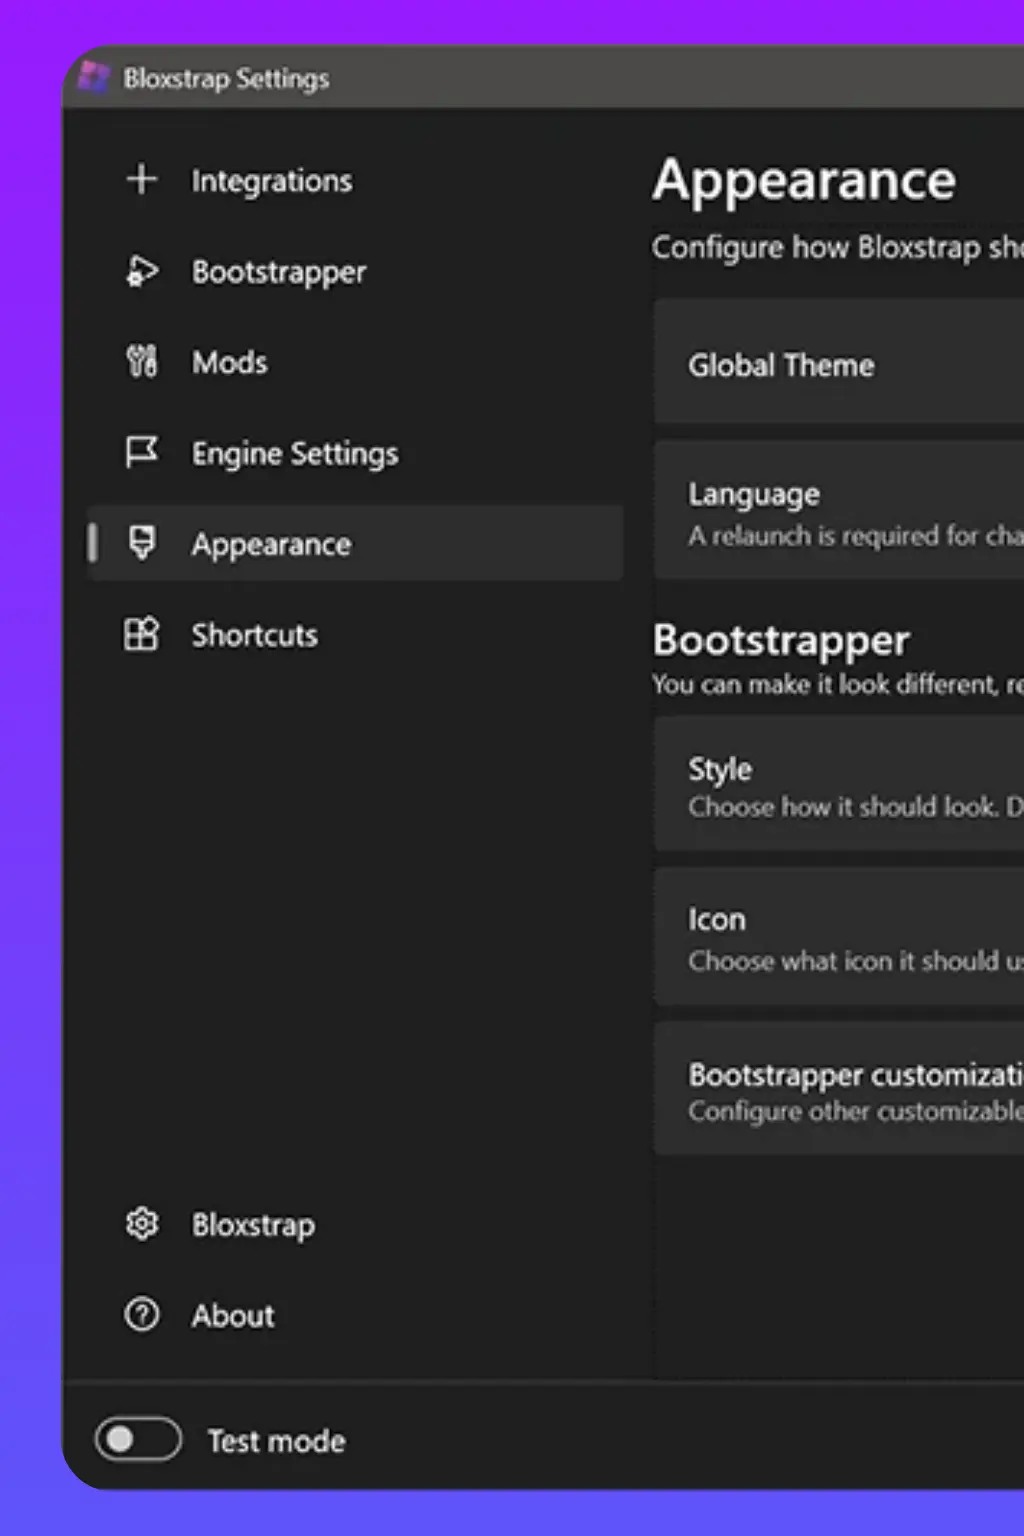Click the Bootstrapper section heading
Image resolution: width=1024 pixels, height=1536 pixels.
click(781, 640)
